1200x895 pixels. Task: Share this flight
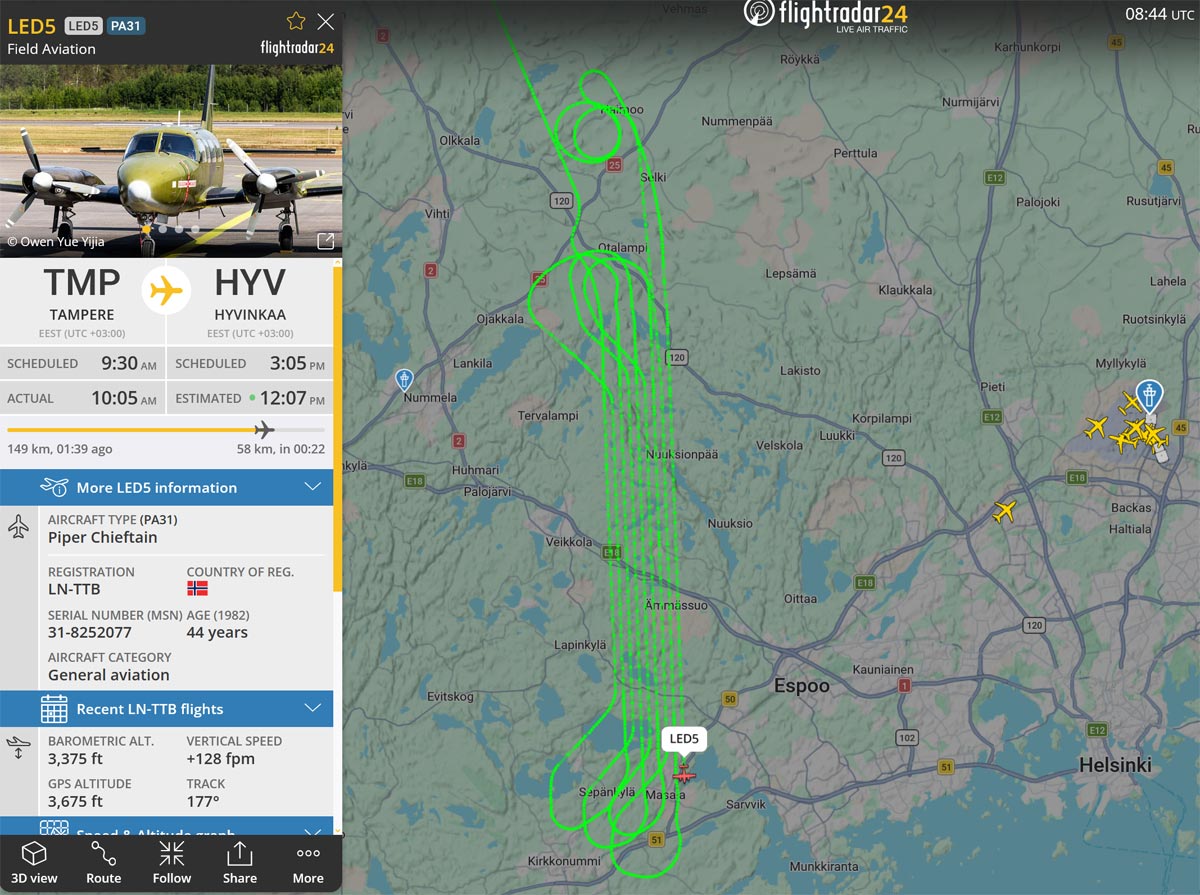(240, 862)
